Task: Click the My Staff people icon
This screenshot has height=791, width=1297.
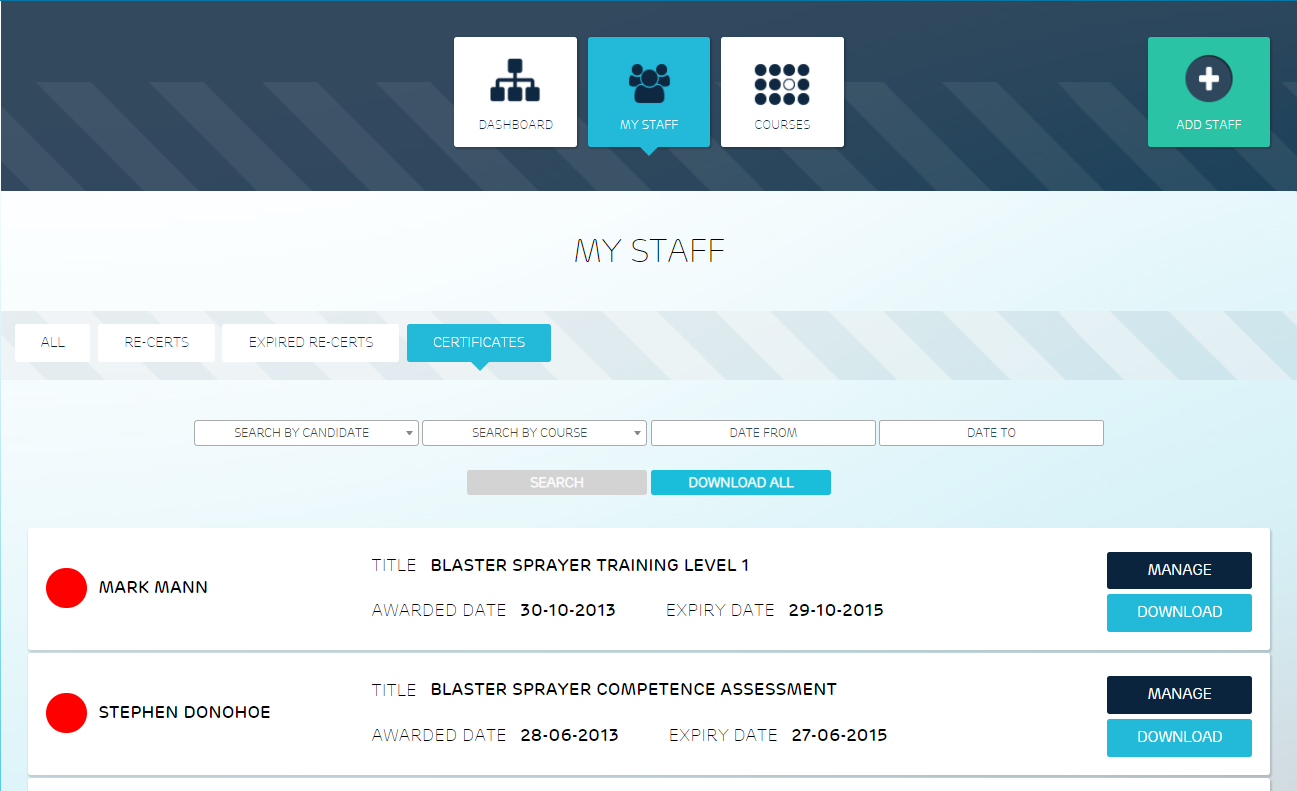Action: [649, 82]
